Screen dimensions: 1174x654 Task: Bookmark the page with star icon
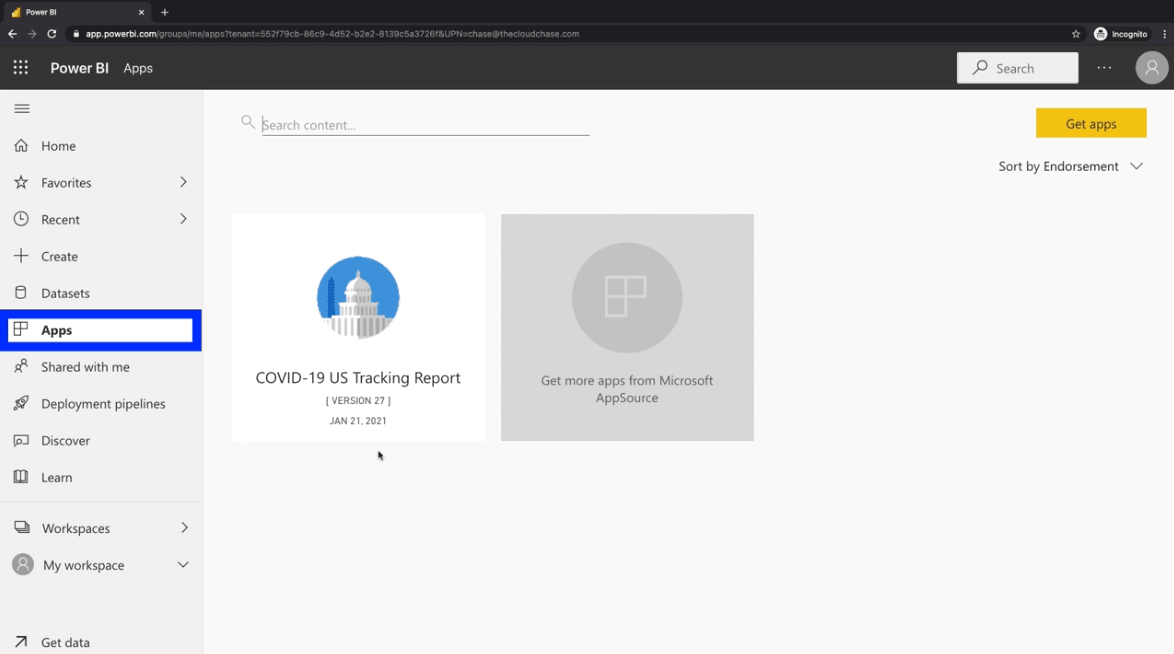coord(1076,34)
